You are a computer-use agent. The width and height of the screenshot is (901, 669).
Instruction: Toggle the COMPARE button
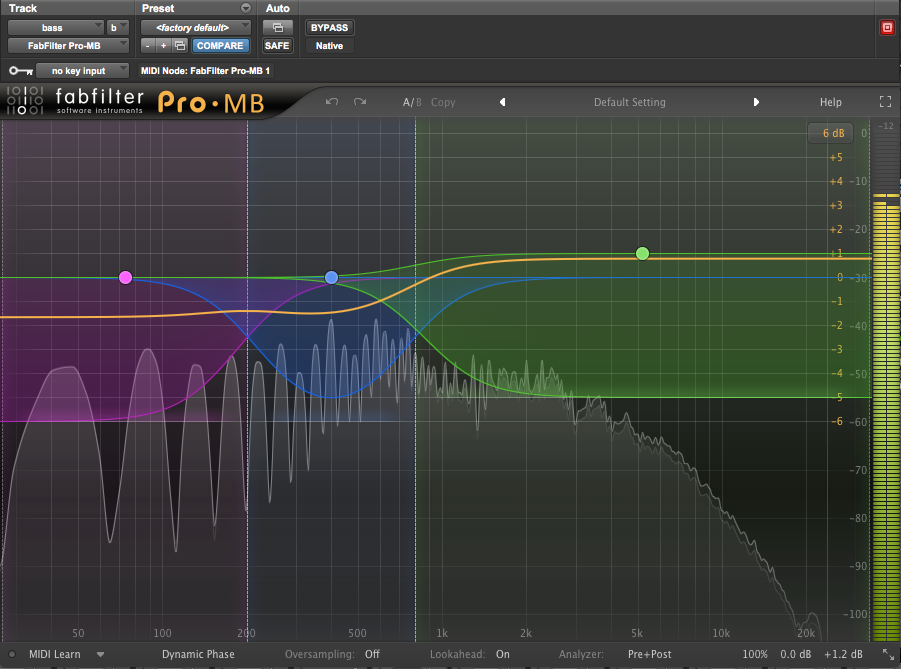click(x=220, y=45)
